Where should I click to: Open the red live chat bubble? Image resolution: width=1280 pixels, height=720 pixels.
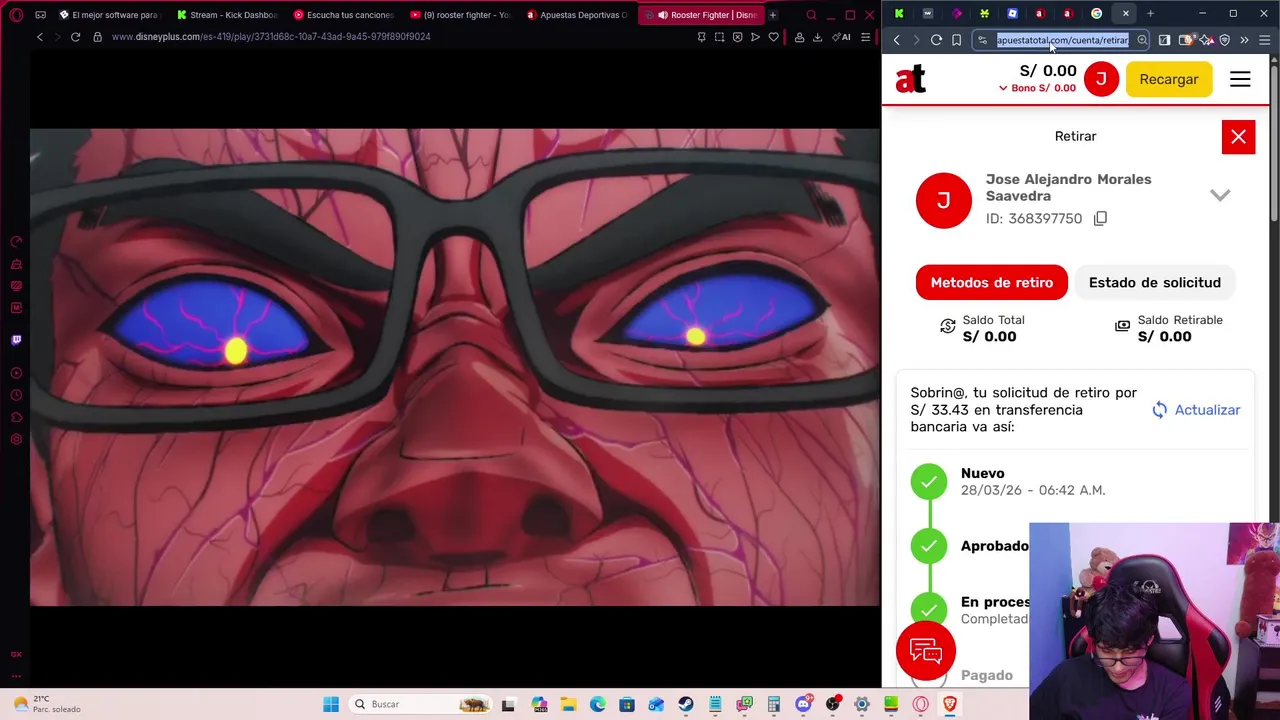[926, 651]
